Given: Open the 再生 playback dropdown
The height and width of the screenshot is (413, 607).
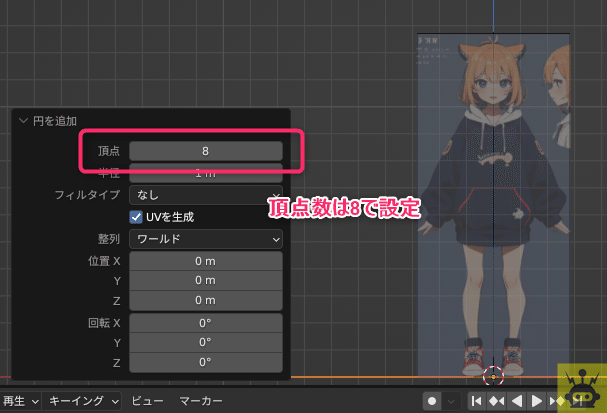Looking at the screenshot, I should 20,401.
